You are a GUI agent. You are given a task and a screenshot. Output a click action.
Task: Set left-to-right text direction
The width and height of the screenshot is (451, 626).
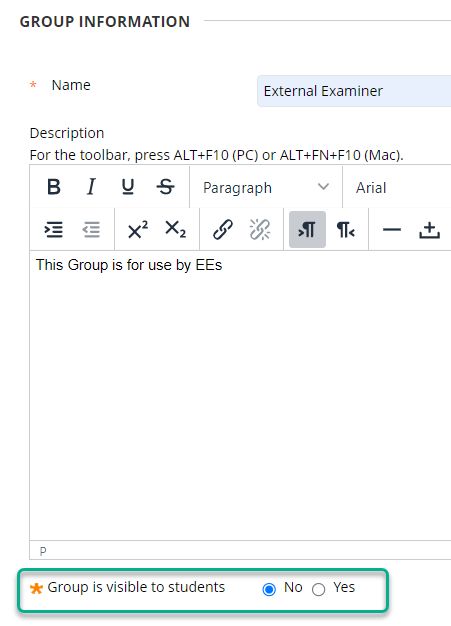[x=307, y=230]
